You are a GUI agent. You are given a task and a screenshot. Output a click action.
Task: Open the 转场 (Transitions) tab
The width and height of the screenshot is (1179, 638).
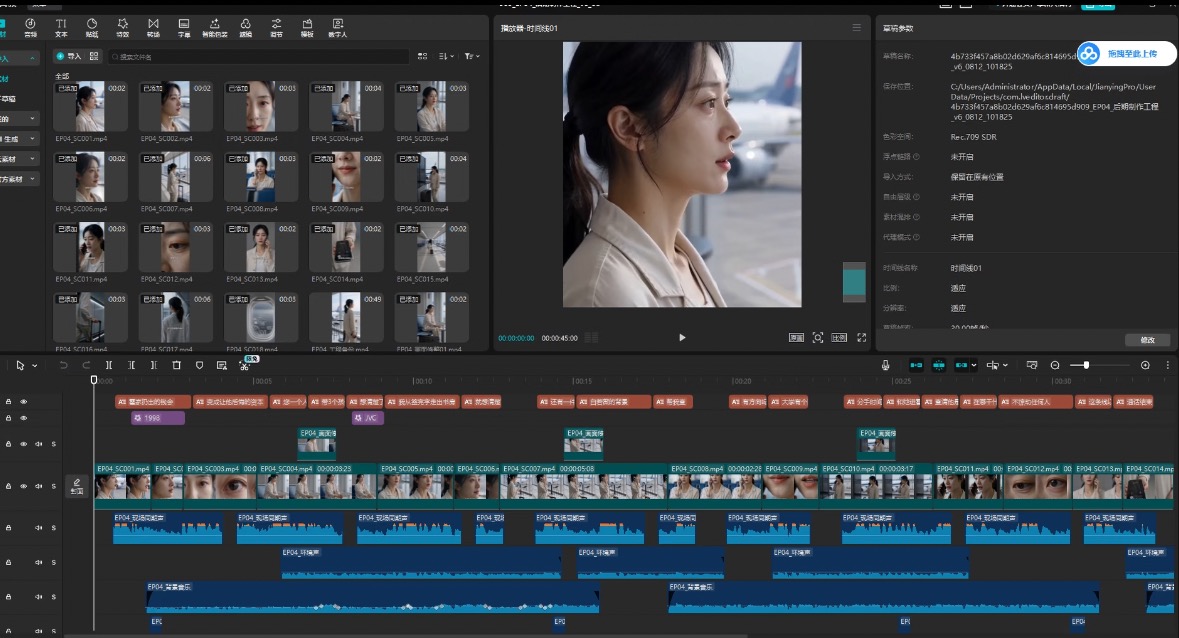click(153, 28)
